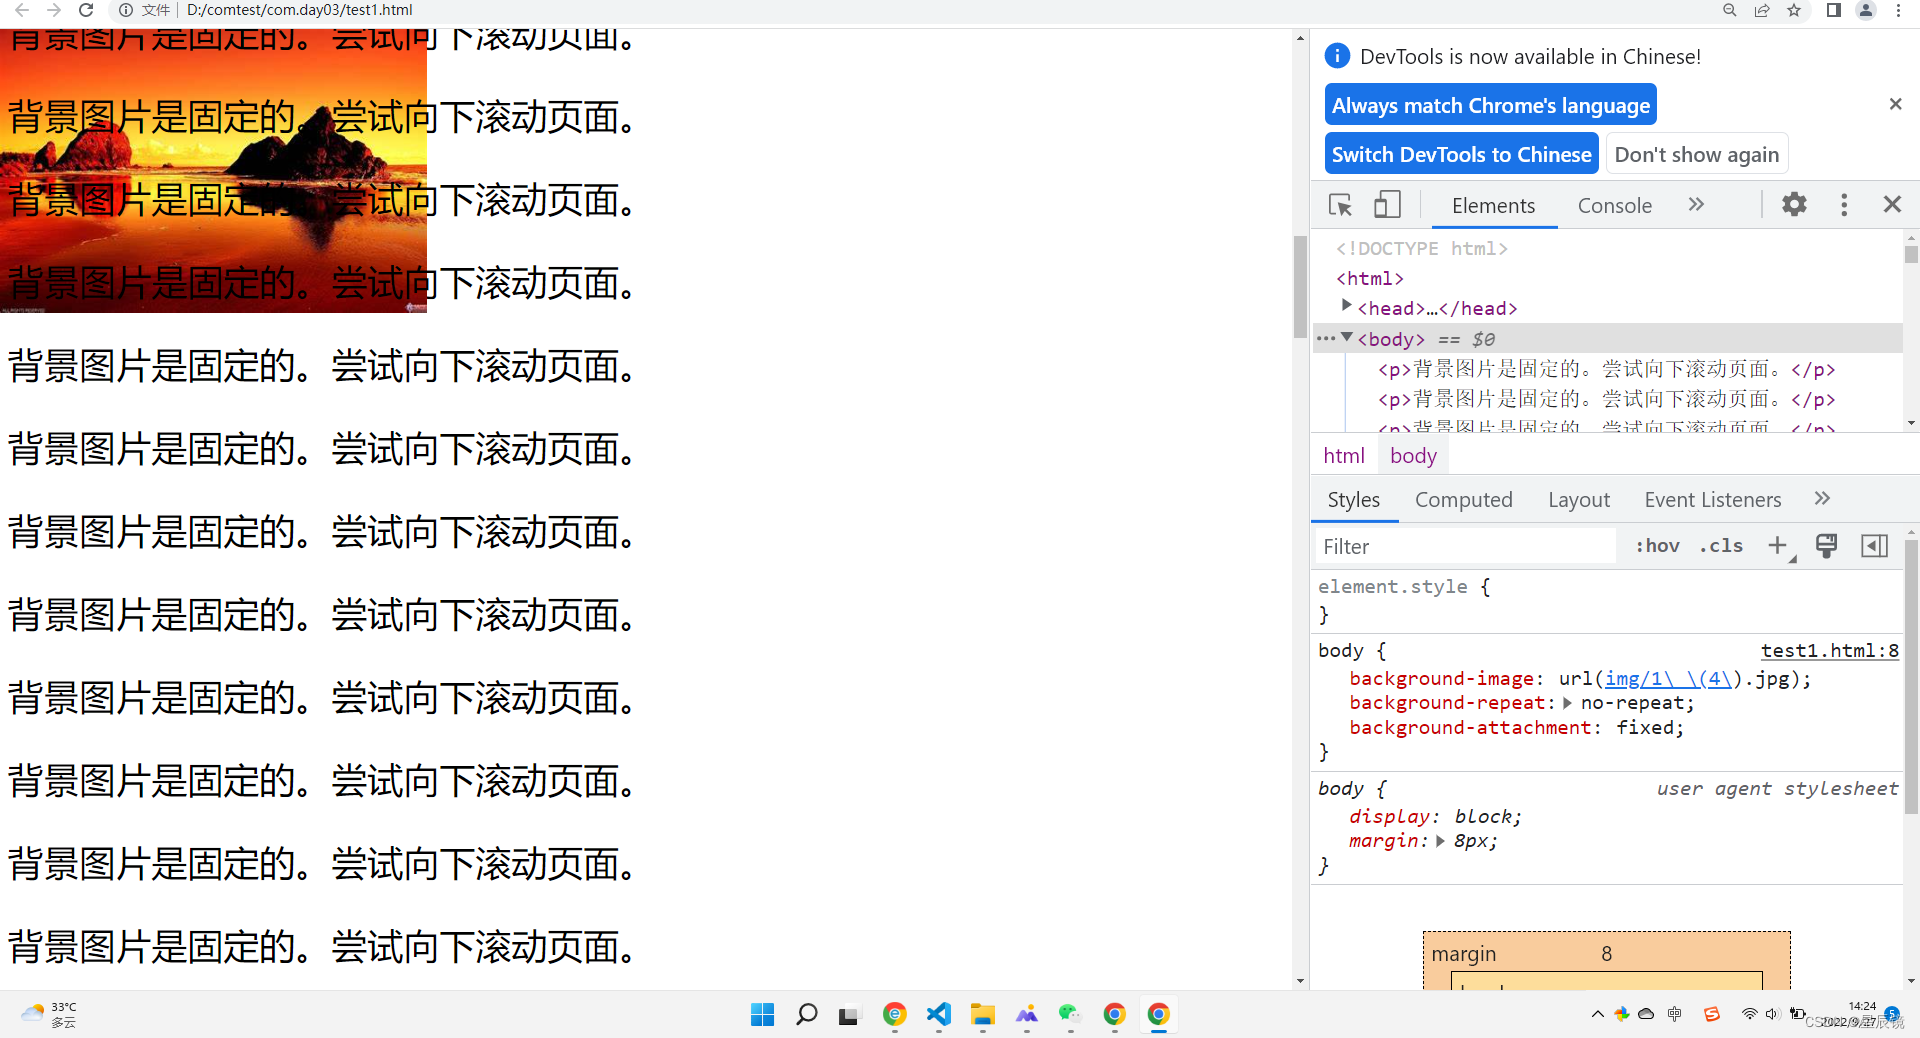Viewport: 1920px width, 1038px height.
Task: Show more Styles sidebar tabs
Action: [x=1822, y=499]
